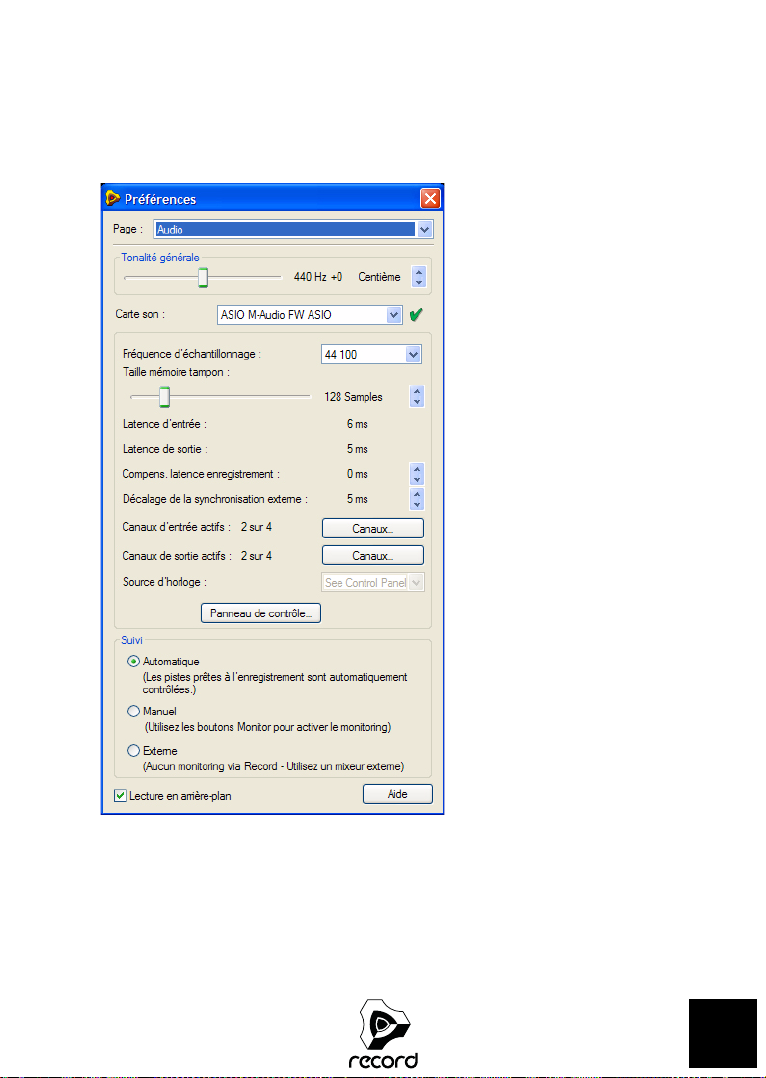Select the Automatique monitoring radio button
The width and height of the screenshot is (766, 1078).
coord(134,661)
